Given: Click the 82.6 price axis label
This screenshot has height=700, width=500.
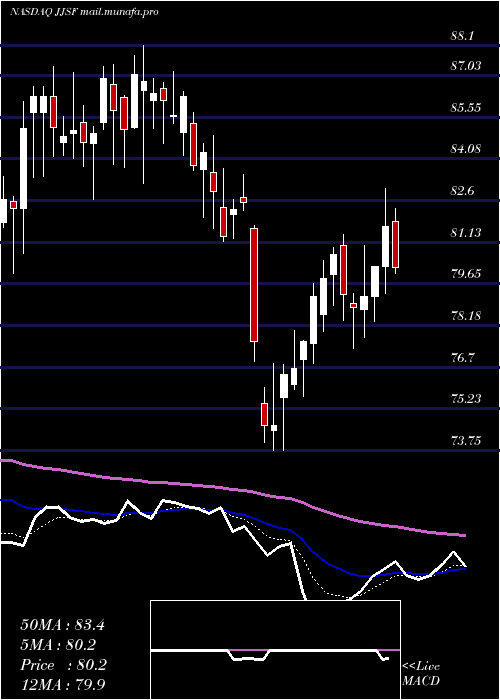Looking at the screenshot, I should [464, 191].
